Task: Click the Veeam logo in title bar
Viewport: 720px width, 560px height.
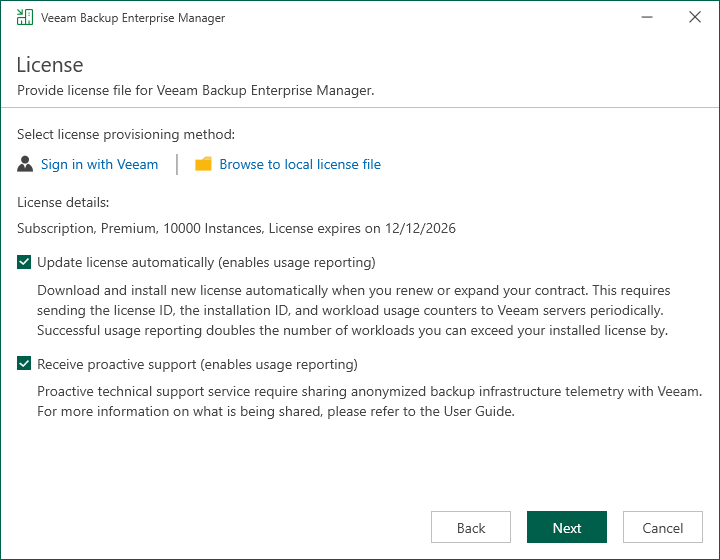Action: coord(25,18)
